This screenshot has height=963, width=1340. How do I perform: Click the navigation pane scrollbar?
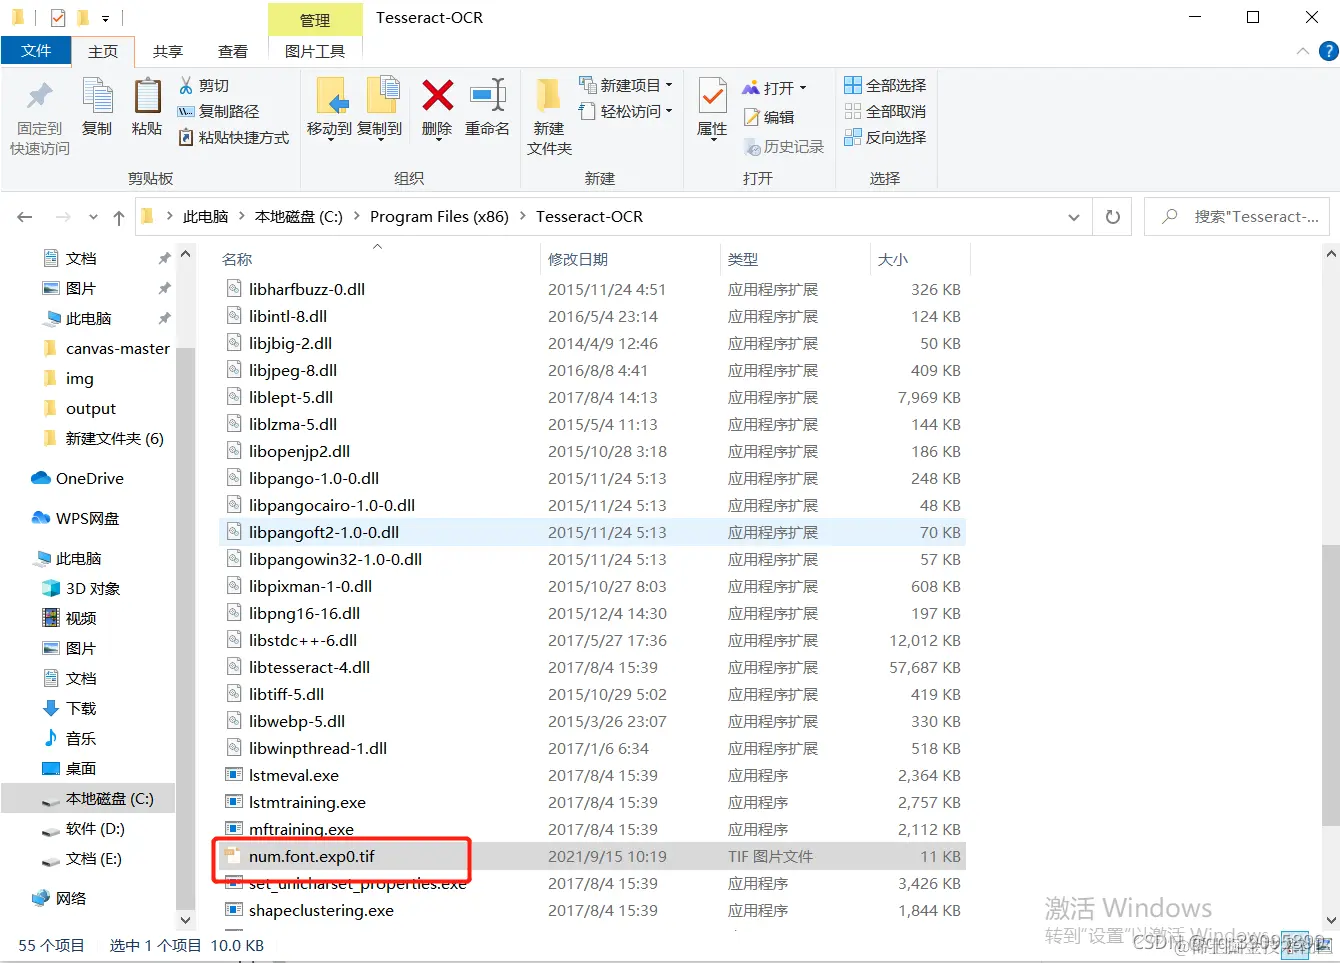pos(186,628)
